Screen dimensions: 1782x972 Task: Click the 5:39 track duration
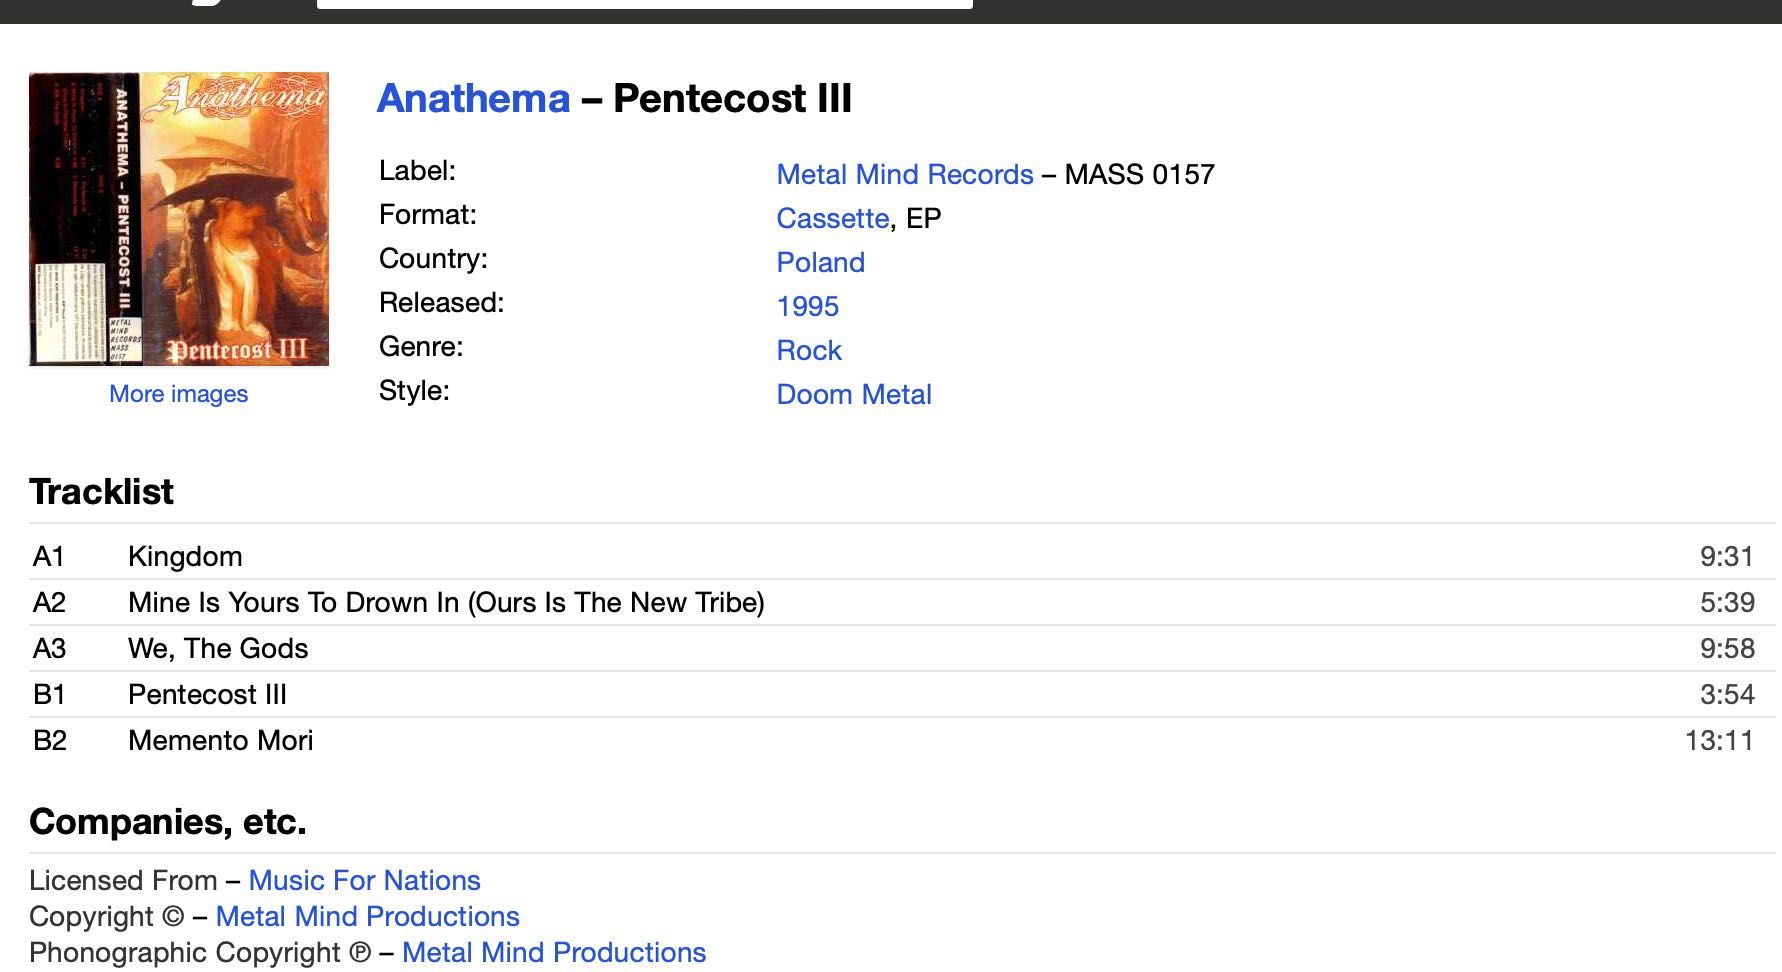[x=1727, y=602]
